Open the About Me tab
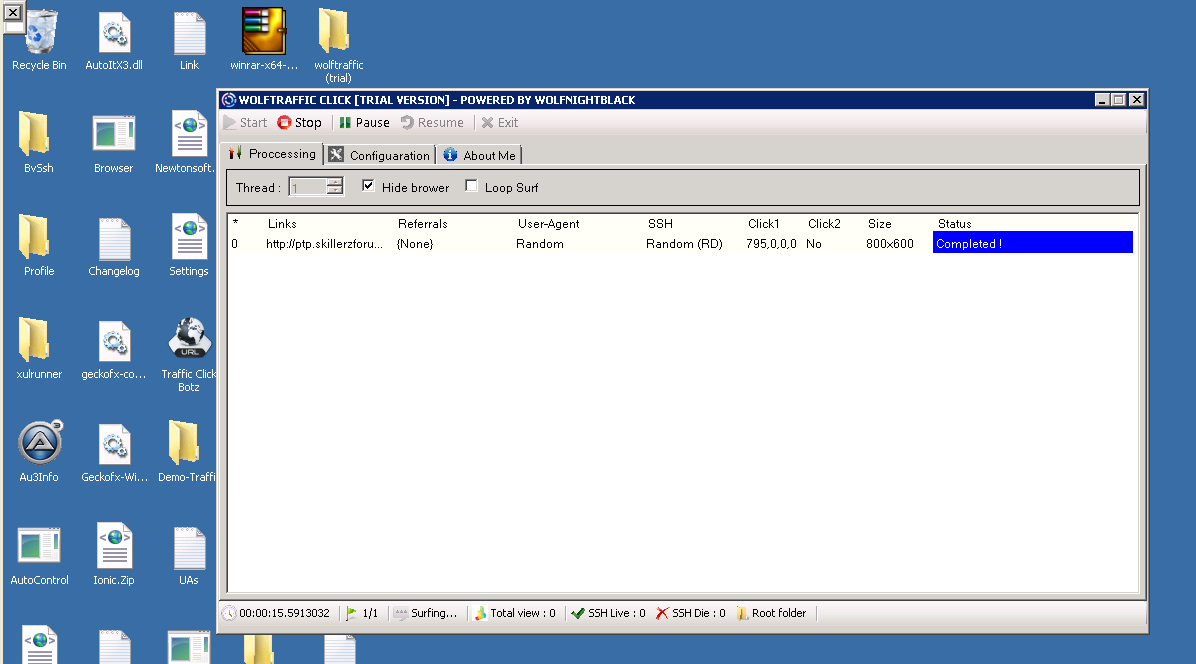 (x=480, y=156)
